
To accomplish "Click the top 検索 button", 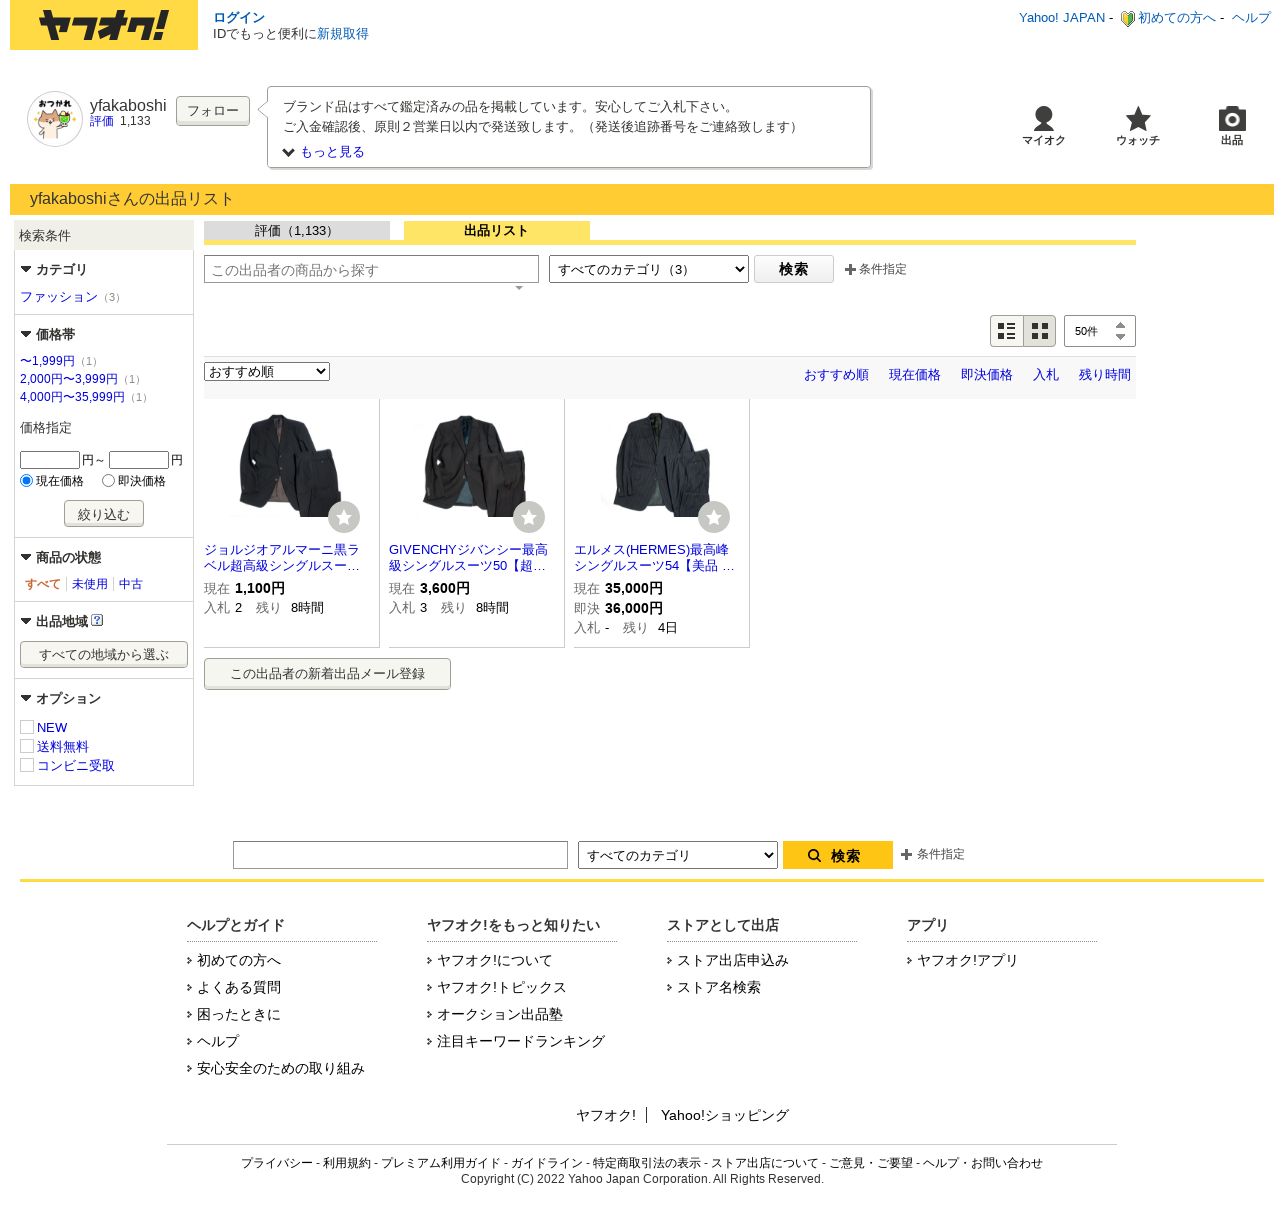I will point(794,269).
